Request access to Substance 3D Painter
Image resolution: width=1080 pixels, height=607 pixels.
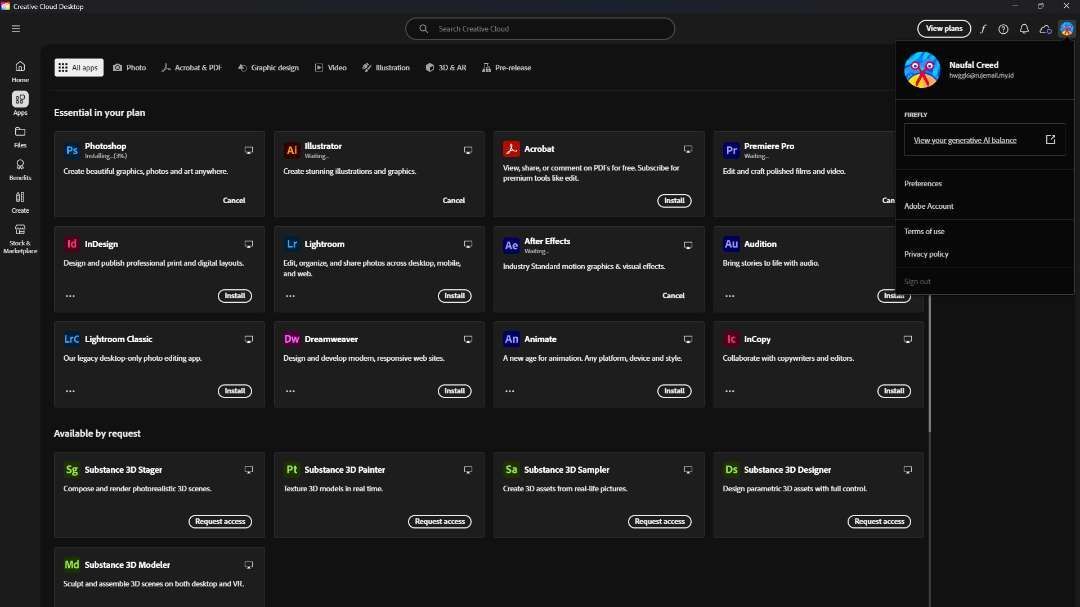tap(440, 521)
